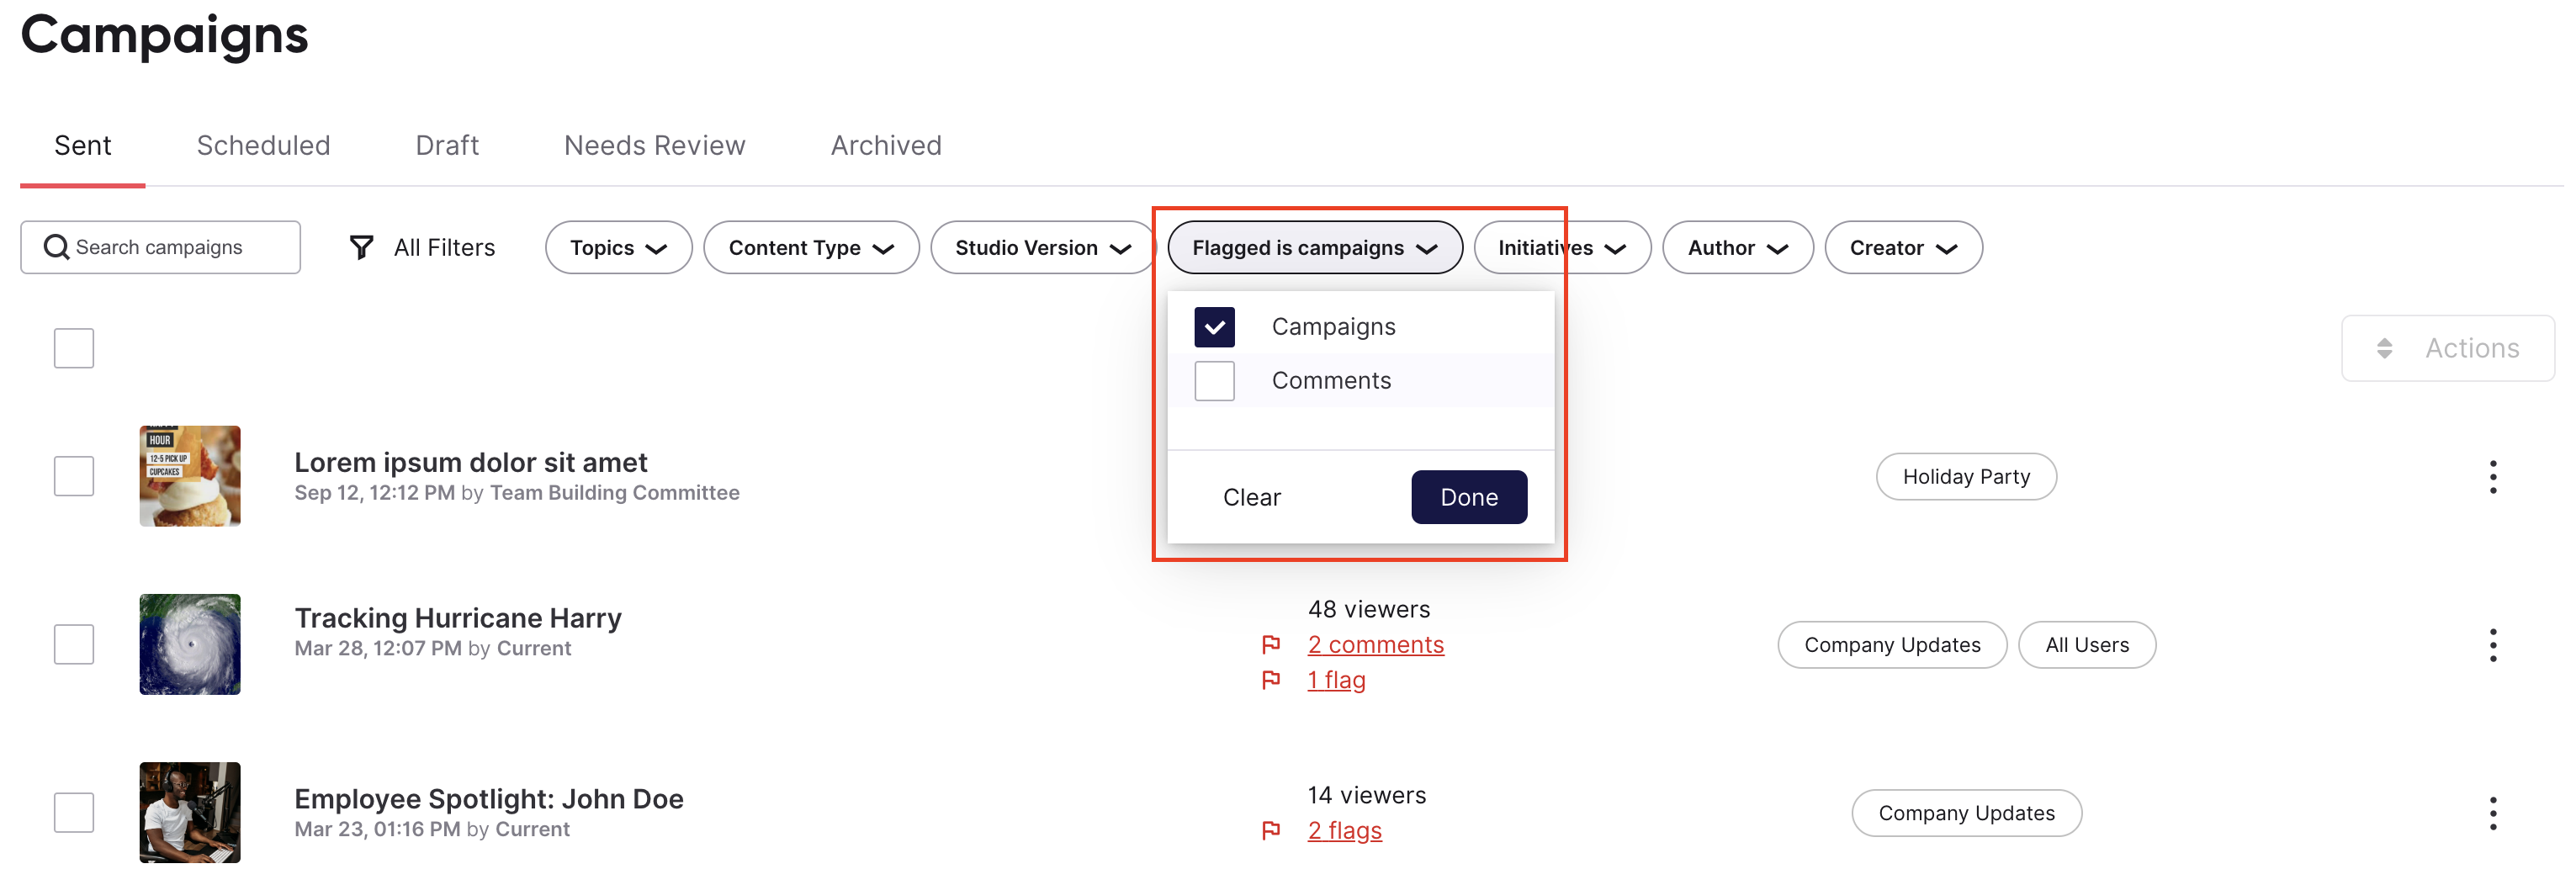Viewport: 2576px width, 885px height.
Task: Click the funnel icon beside All Filters
Action: 361,247
